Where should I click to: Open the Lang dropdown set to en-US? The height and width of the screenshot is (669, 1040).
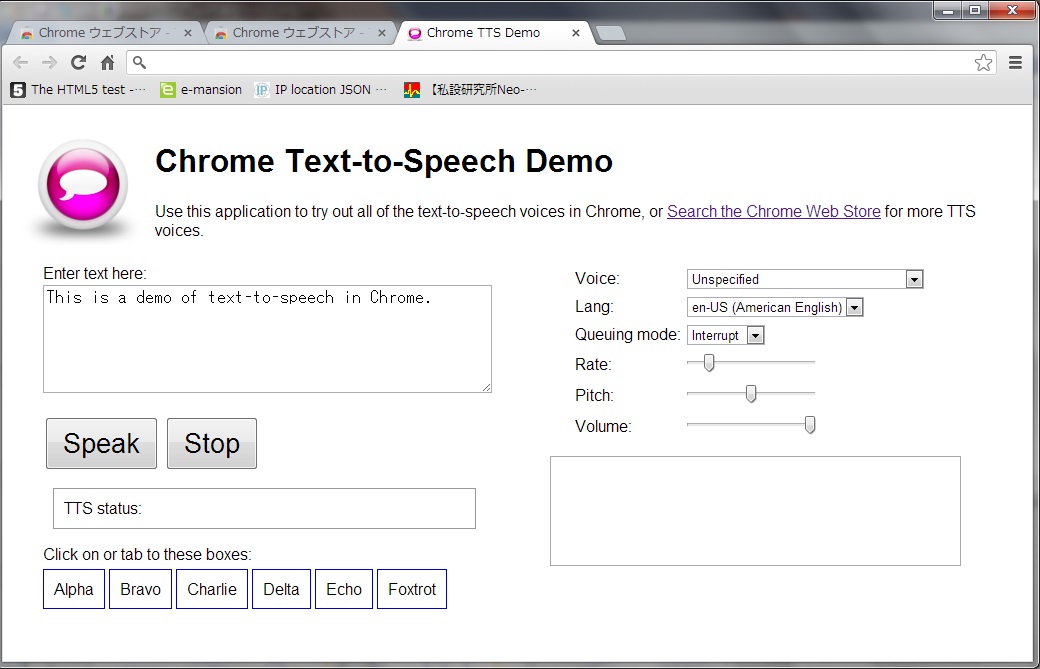775,308
